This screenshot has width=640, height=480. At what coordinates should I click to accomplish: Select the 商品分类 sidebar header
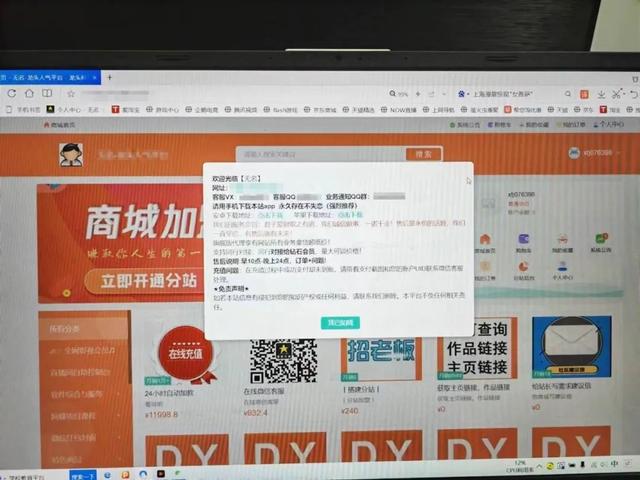click(x=84, y=328)
